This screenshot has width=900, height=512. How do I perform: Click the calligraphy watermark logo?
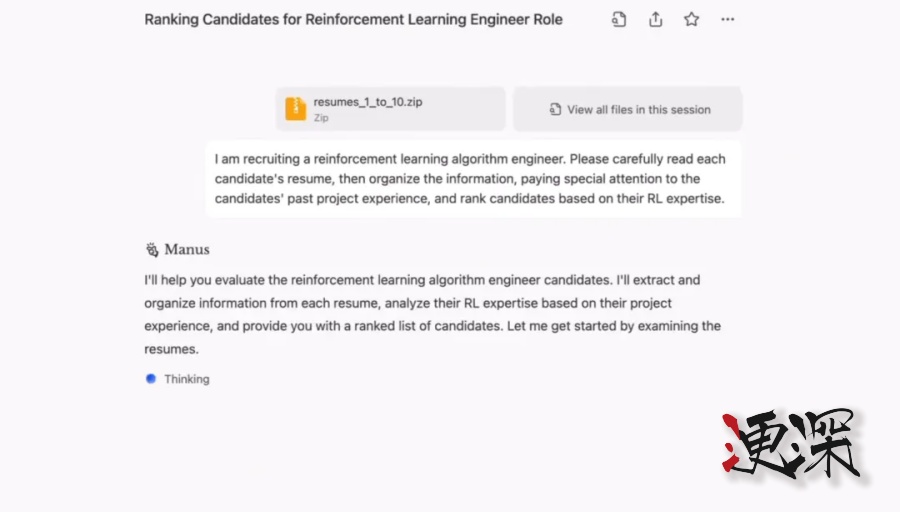click(791, 443)
